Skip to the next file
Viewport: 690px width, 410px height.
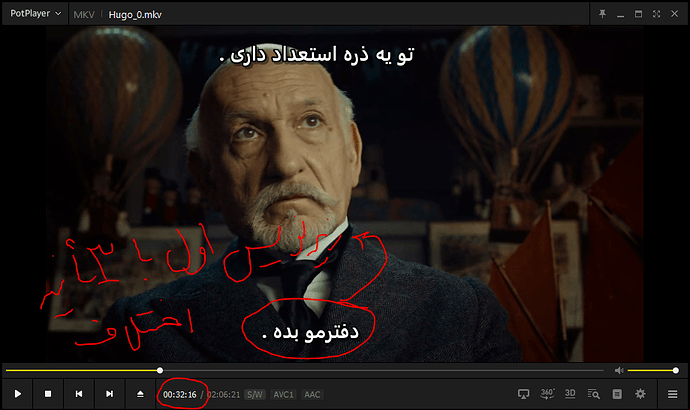point(110,394)
